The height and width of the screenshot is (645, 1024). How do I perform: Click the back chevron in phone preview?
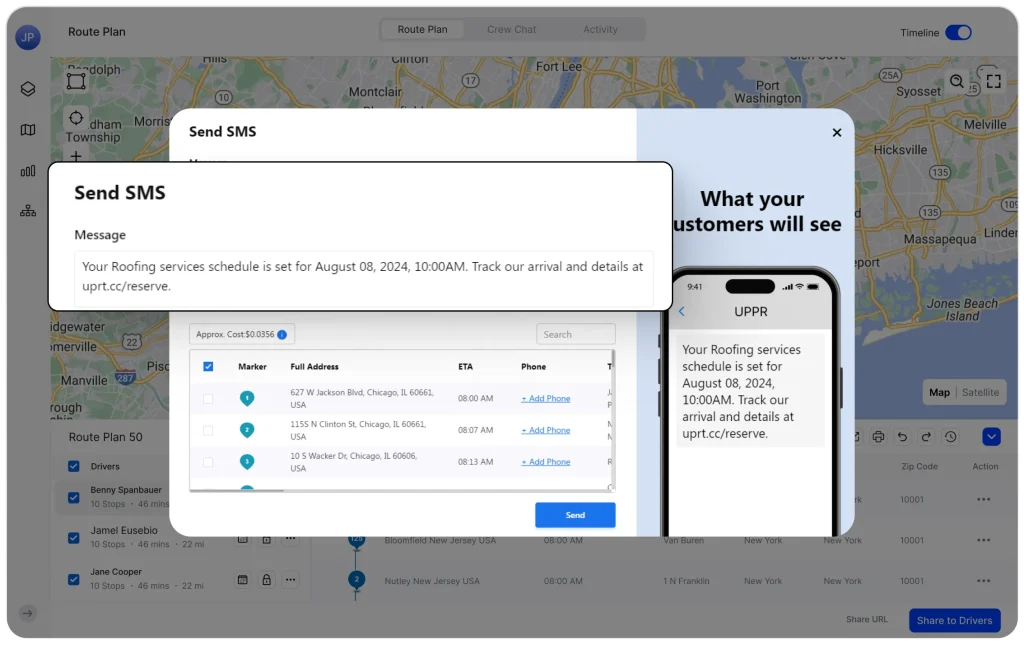tap(682, 311)
